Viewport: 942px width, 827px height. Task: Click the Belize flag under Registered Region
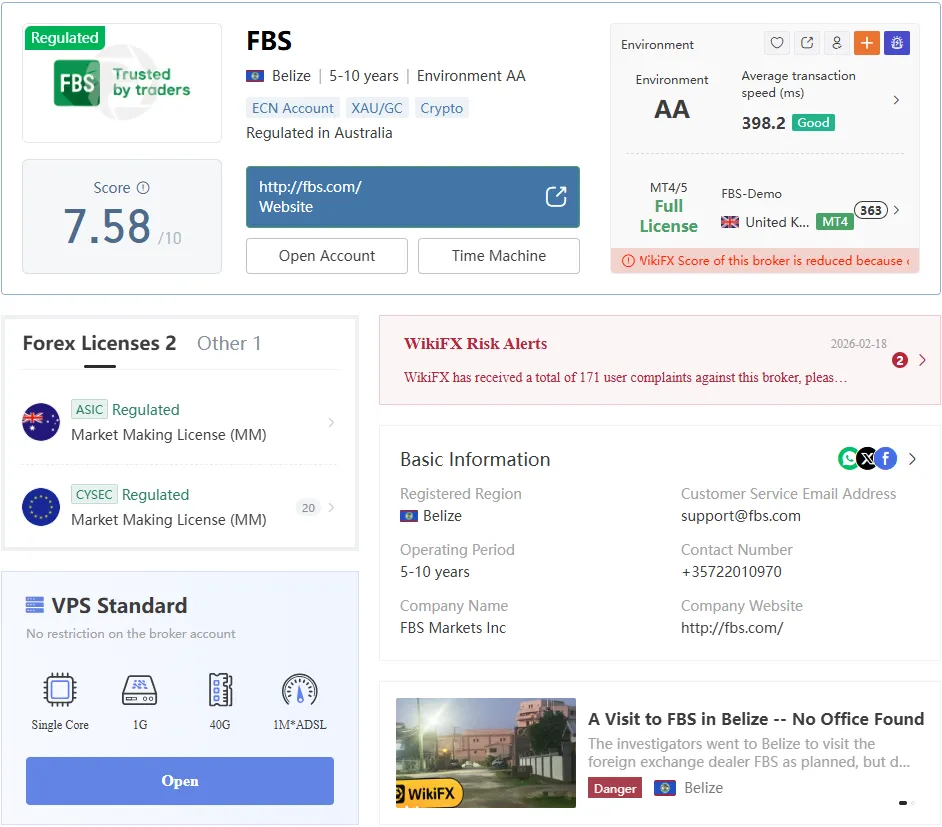pyautogui.click(x=409, y=516)
